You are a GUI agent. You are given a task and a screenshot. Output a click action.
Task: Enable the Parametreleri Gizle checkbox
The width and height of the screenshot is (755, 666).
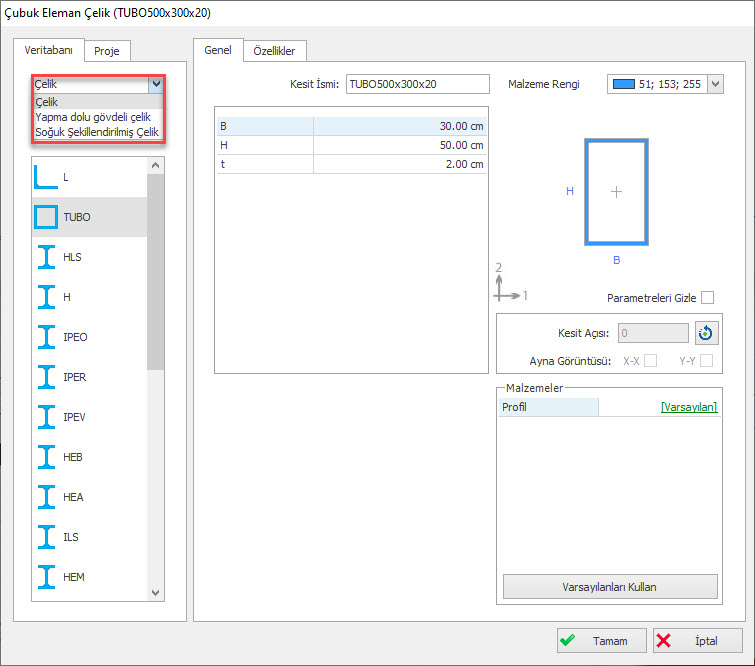(x=707, y=298)
